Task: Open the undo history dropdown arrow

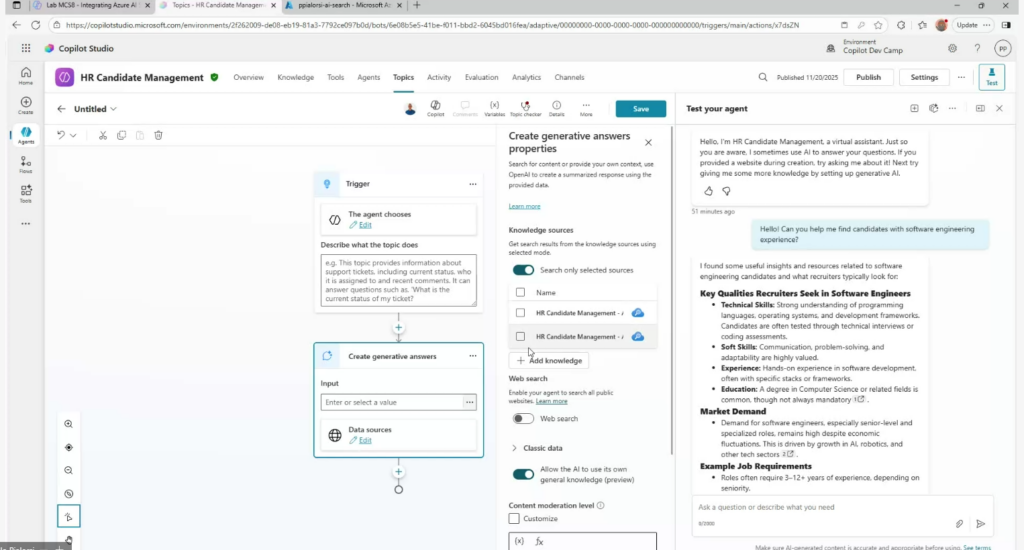Action: pyautogui.click(x=73, y=135)
